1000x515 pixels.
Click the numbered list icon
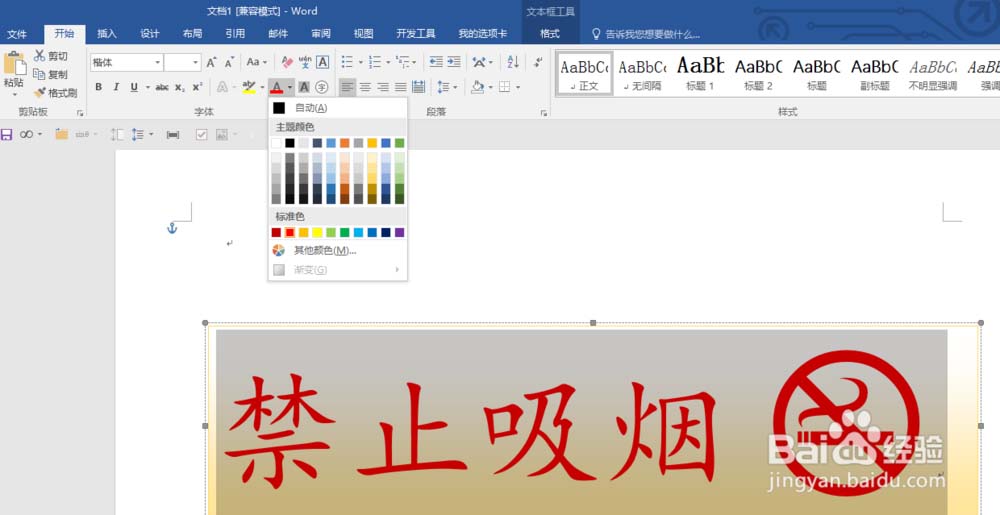coord(374,62)
